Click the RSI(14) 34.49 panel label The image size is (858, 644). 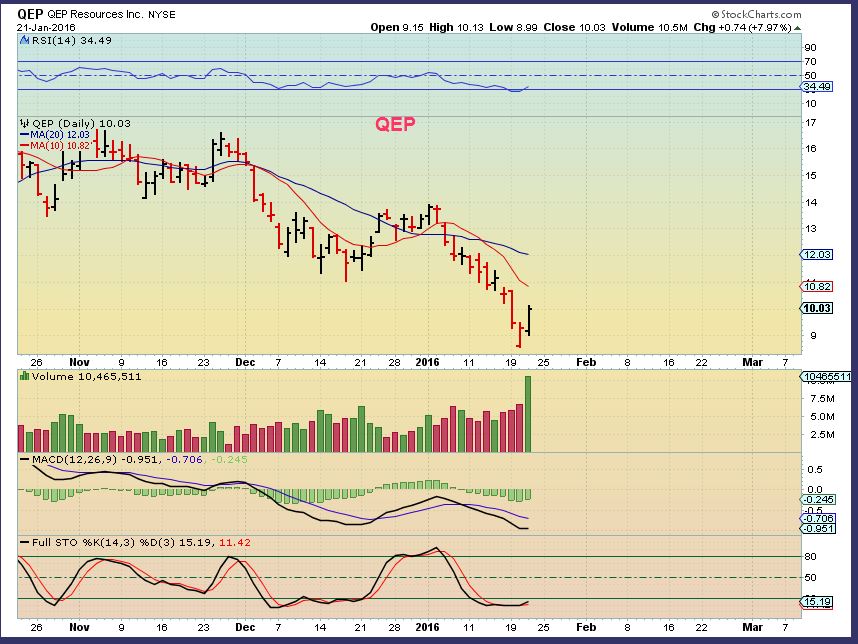72,40
